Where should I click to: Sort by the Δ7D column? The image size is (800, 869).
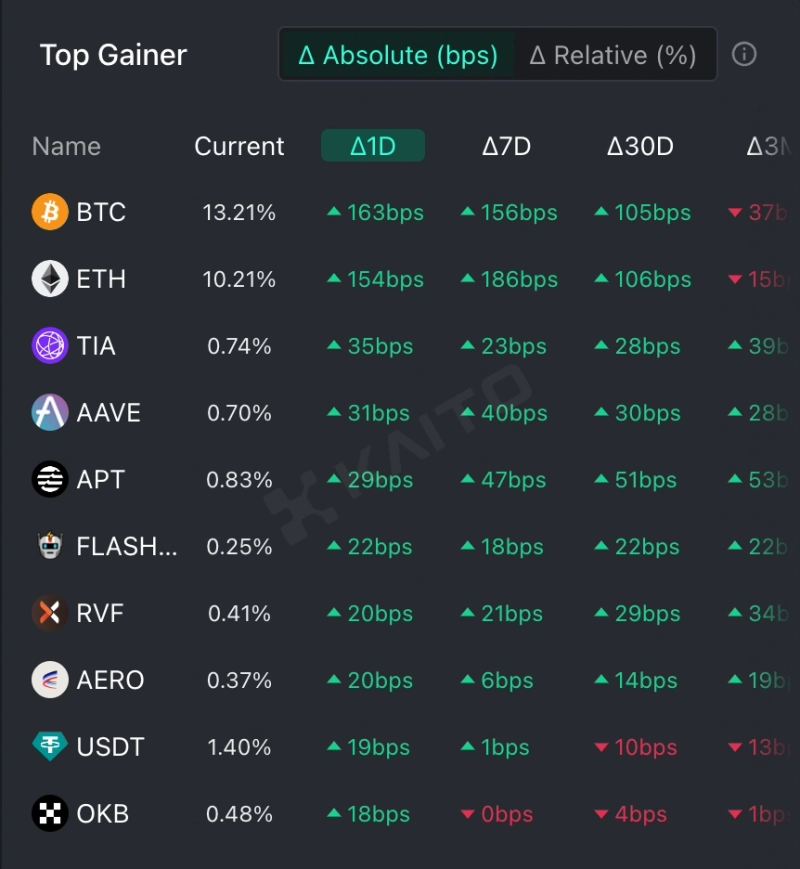pos(506,146)
